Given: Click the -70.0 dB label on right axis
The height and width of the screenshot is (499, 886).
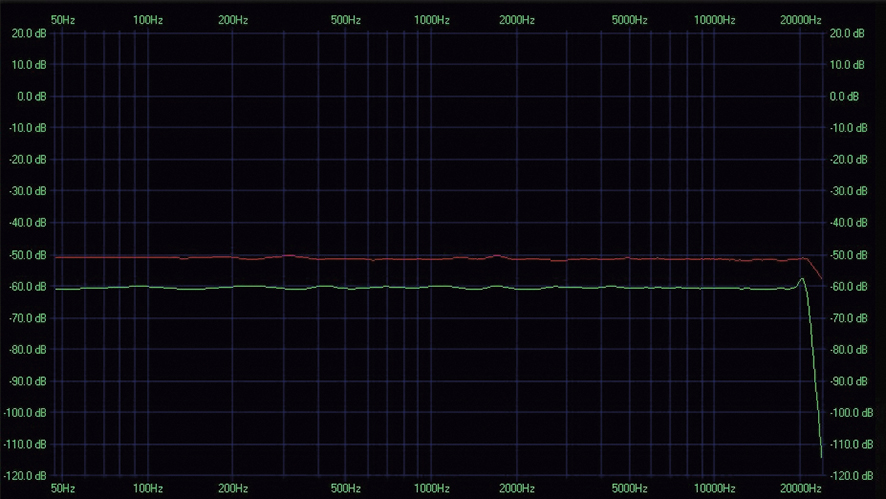Looking at the screenshot, I should (x=848, y=318).
